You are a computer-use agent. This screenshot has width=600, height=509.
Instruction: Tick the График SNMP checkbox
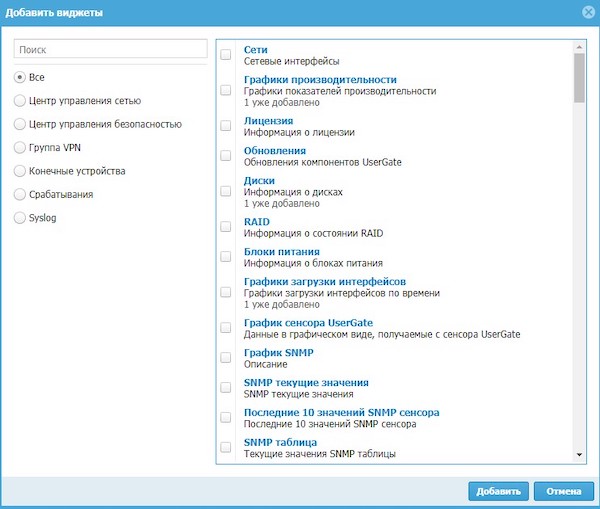pyautogui.click(x=226, y=359)
